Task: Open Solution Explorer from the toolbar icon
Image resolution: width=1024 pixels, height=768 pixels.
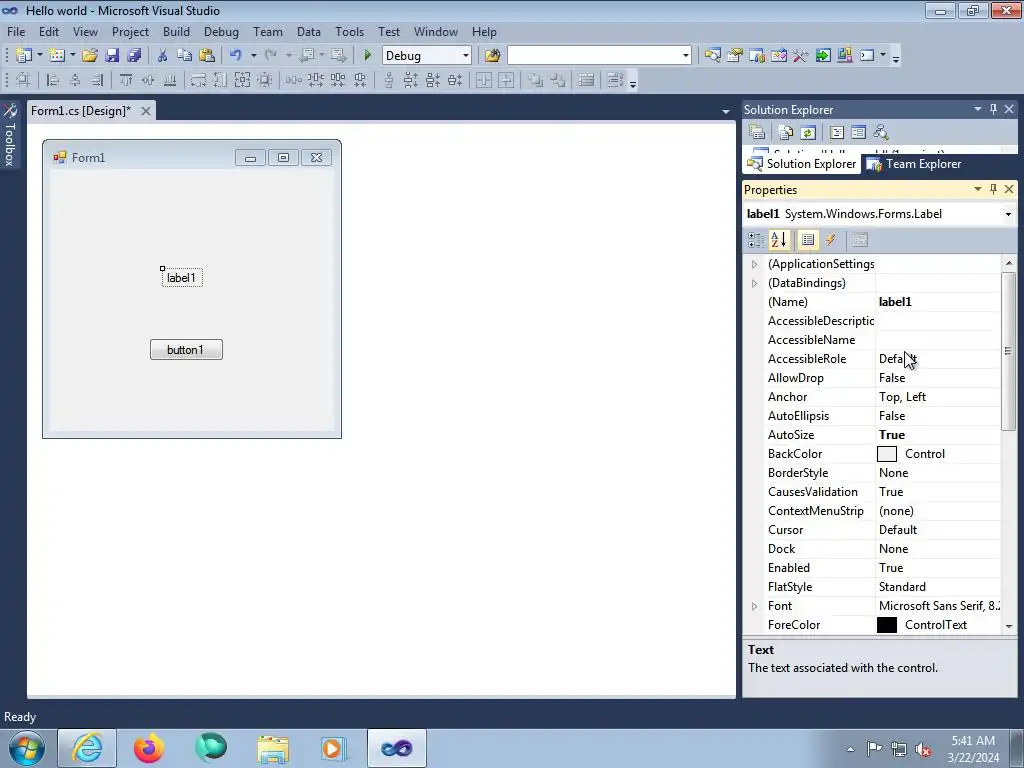Action: (x=712, y=56)
